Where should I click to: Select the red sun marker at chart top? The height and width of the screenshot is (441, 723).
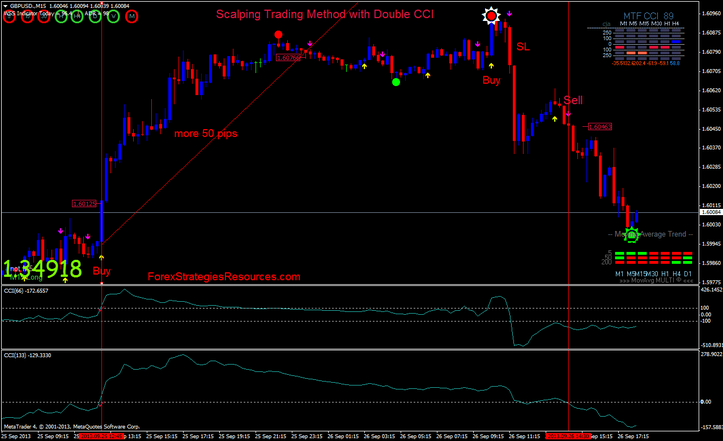tap(491, 16)
